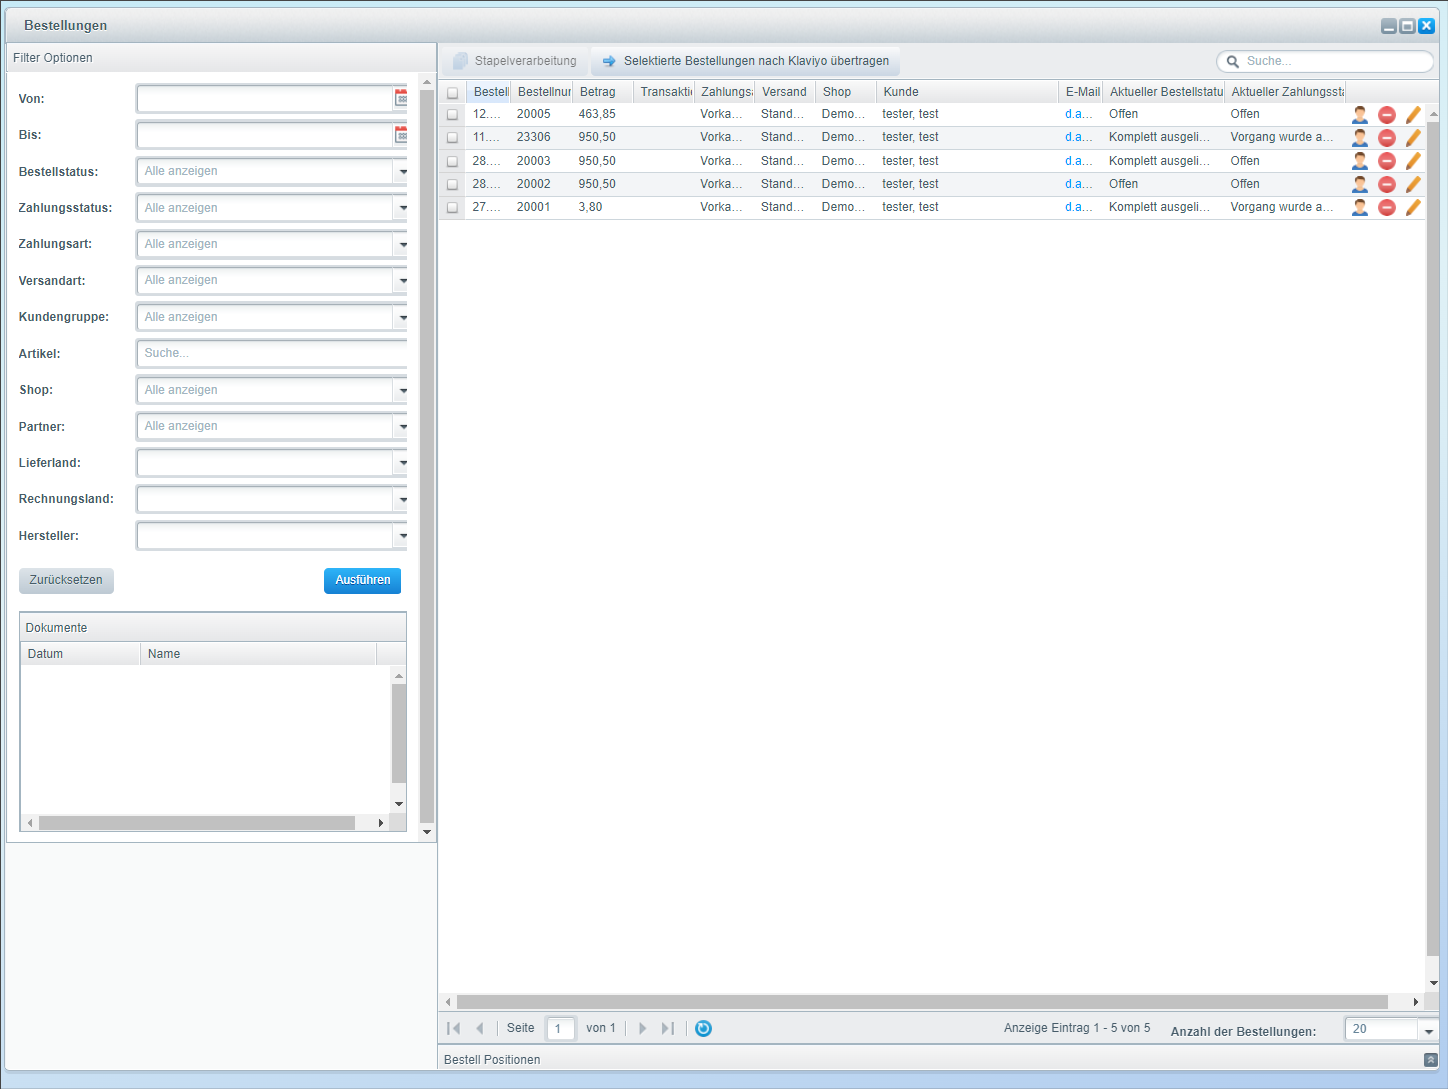This screenshot has width=1448, height=1089.
Task: Toggle select-all checkbox in order grid header
Action: point(453,92)
